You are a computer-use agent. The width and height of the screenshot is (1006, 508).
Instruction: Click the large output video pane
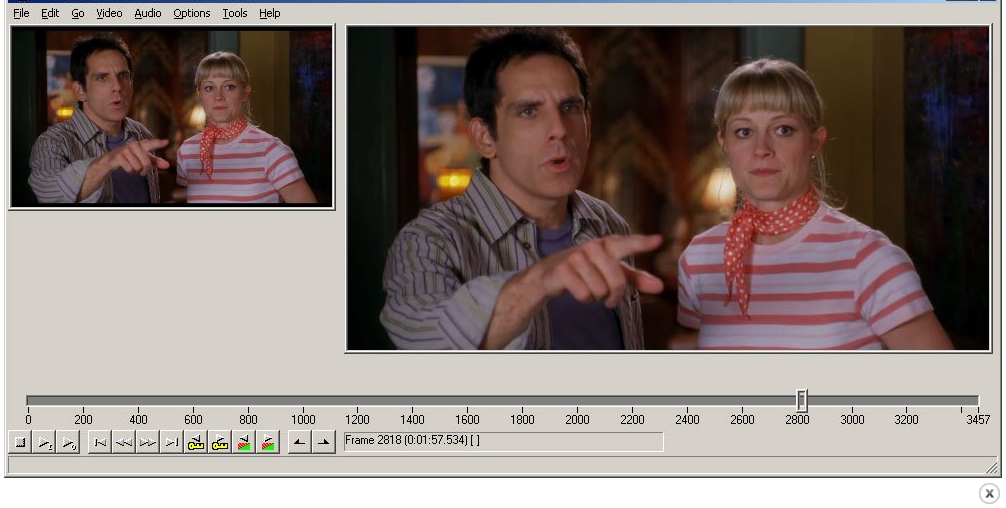668,189
